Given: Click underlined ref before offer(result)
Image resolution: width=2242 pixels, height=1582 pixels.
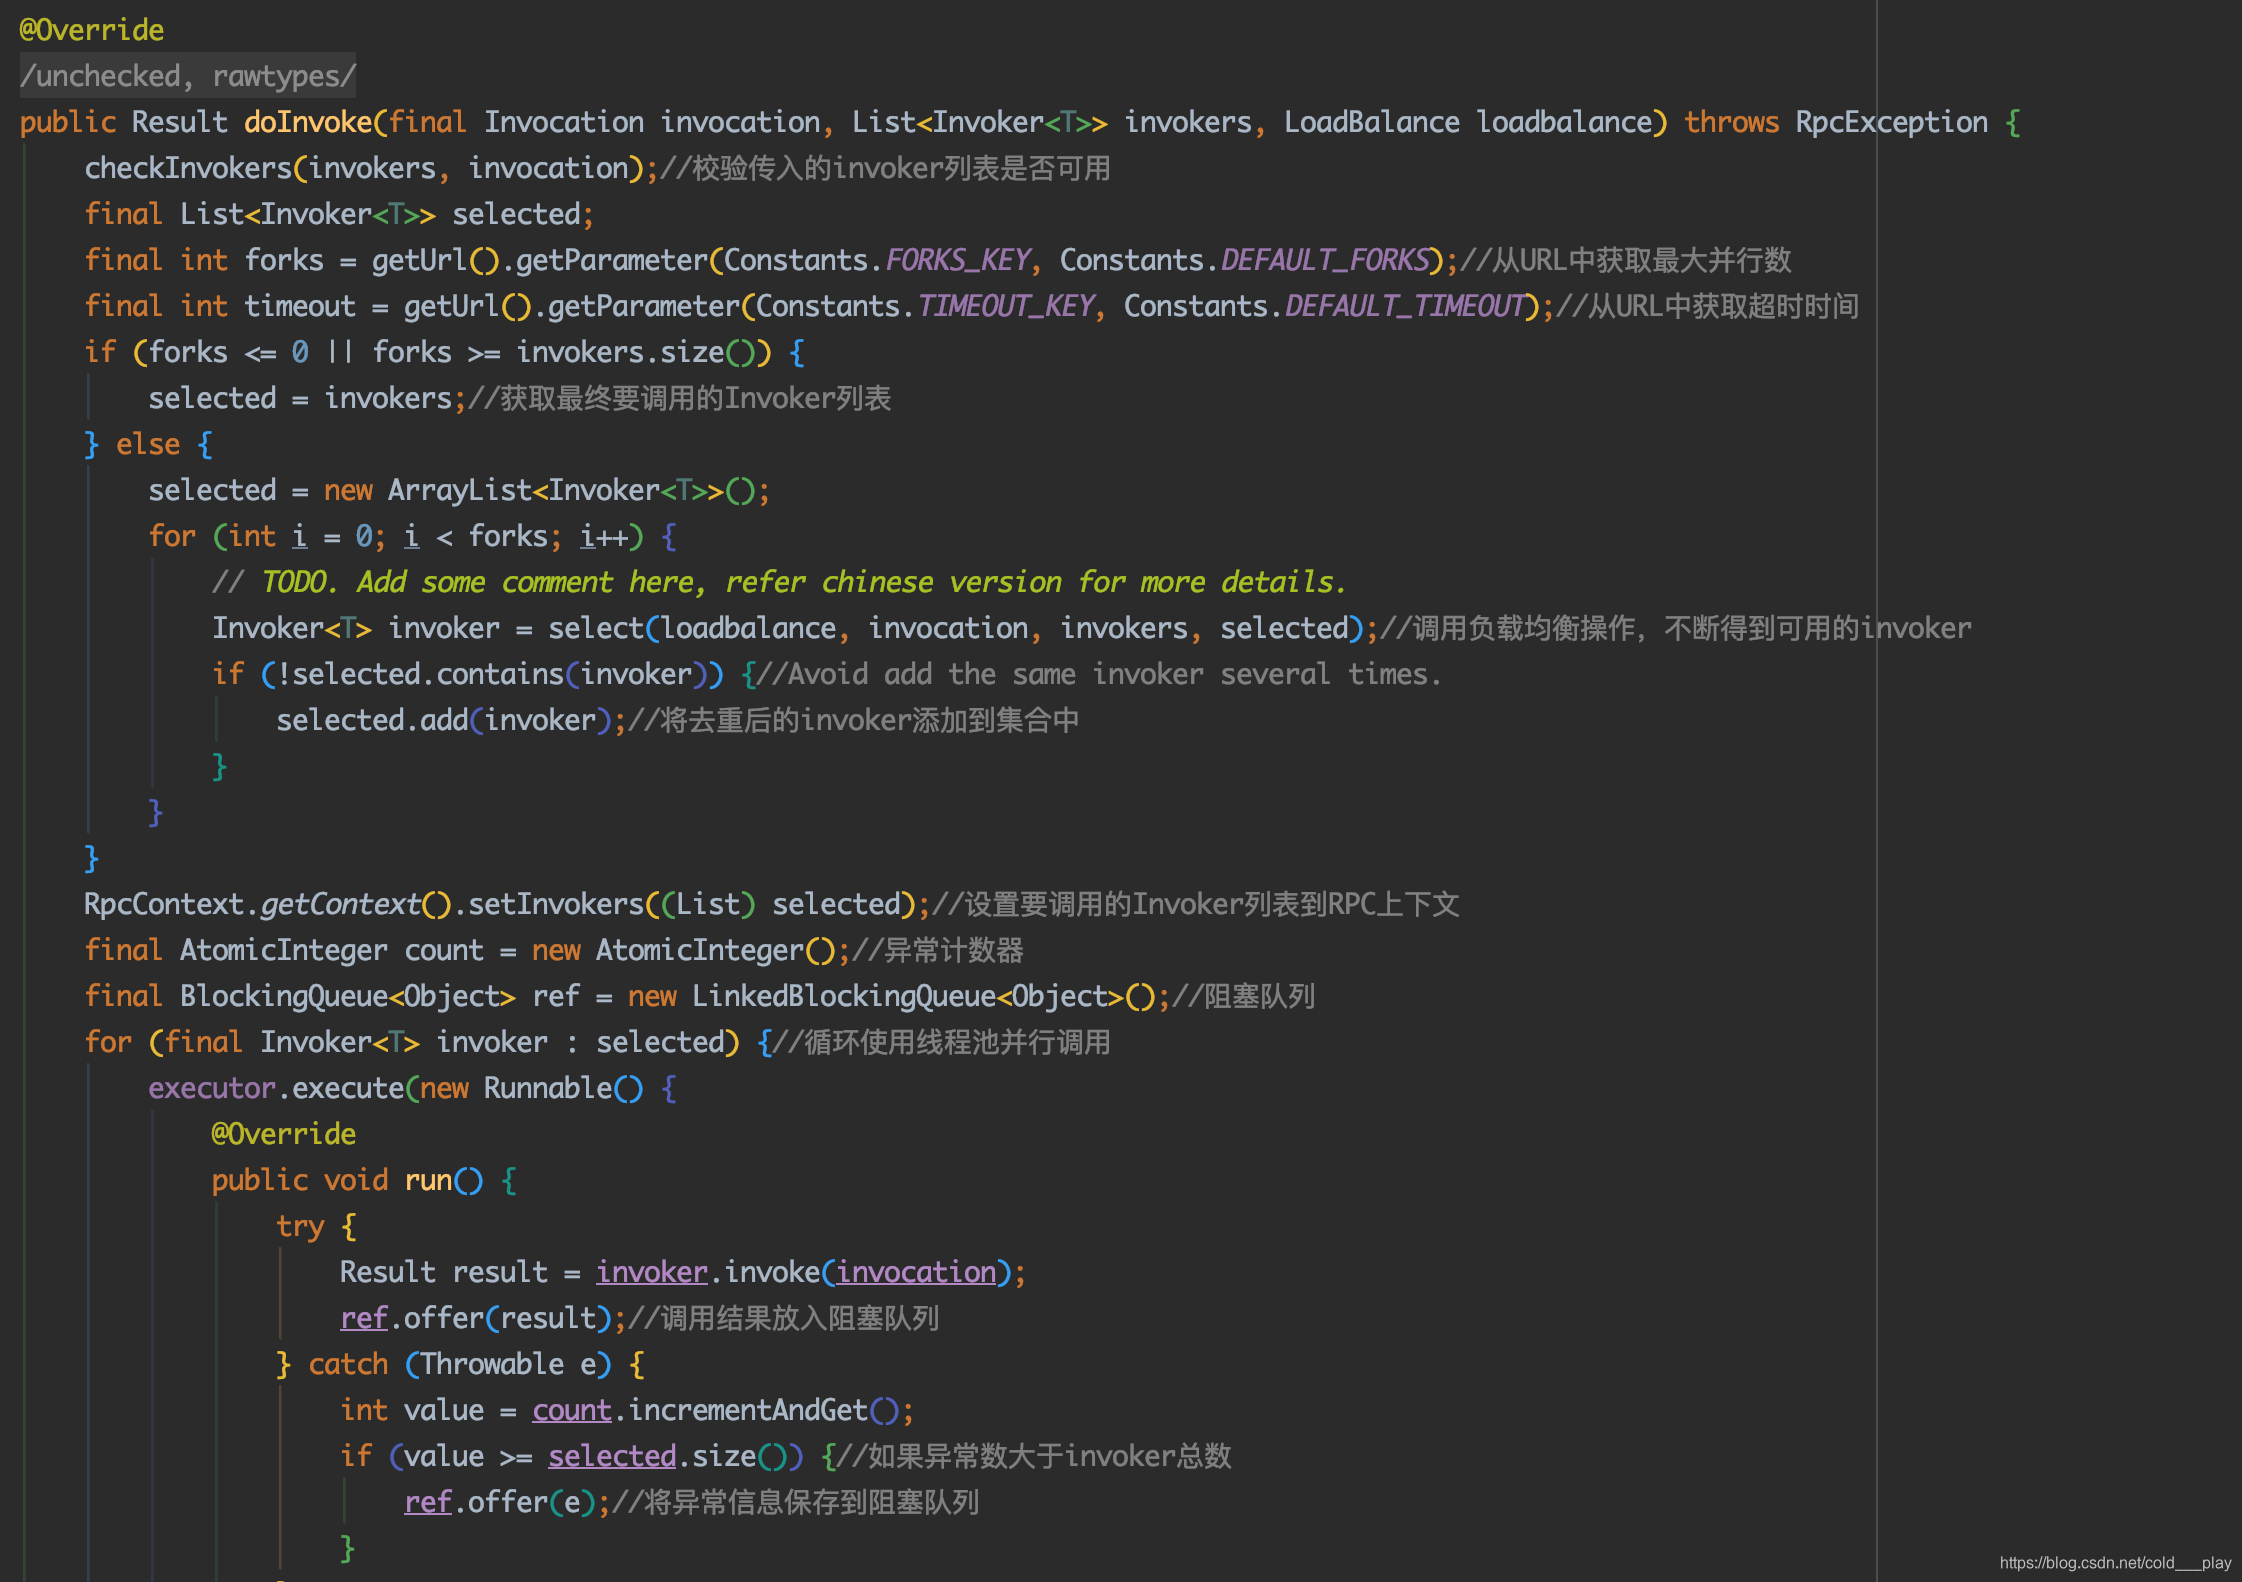Looking at the screenshot, I should 363,1318.
